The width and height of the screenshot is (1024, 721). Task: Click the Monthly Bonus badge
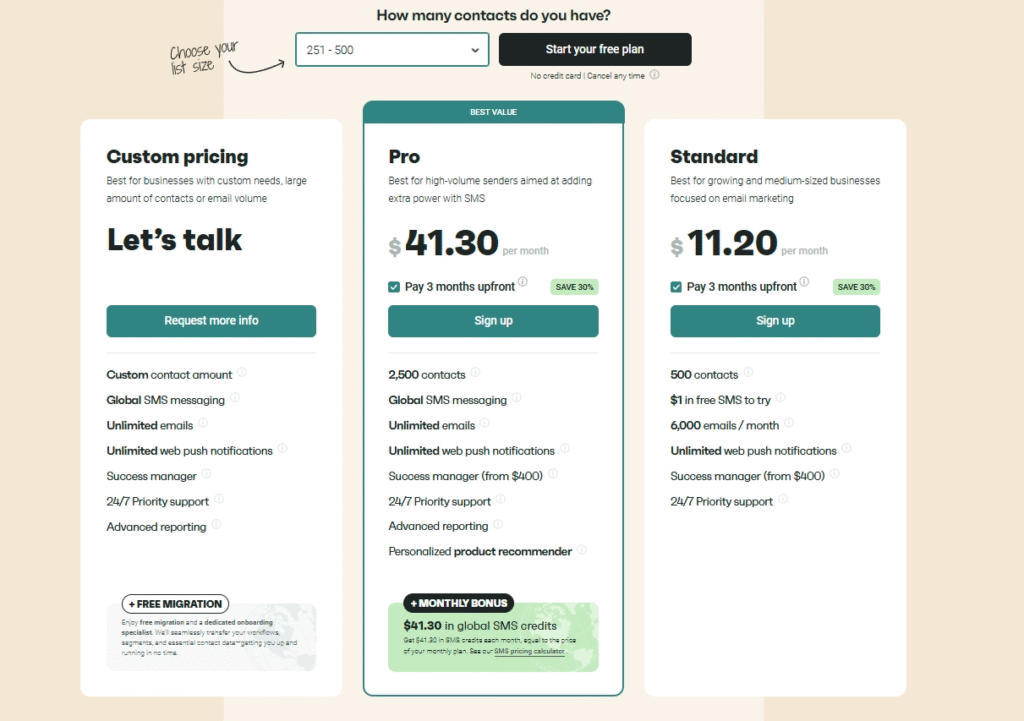click(x=459, y=603)
